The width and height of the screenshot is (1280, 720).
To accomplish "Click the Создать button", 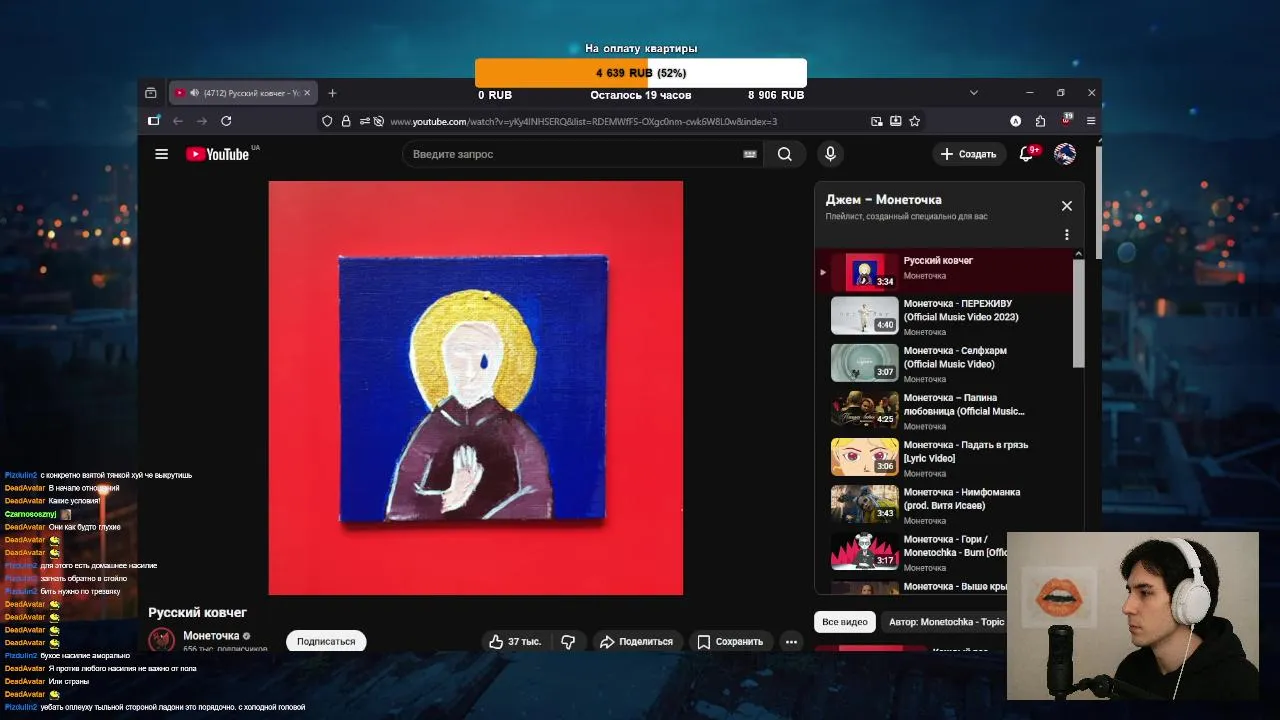I will click(968, 154).
